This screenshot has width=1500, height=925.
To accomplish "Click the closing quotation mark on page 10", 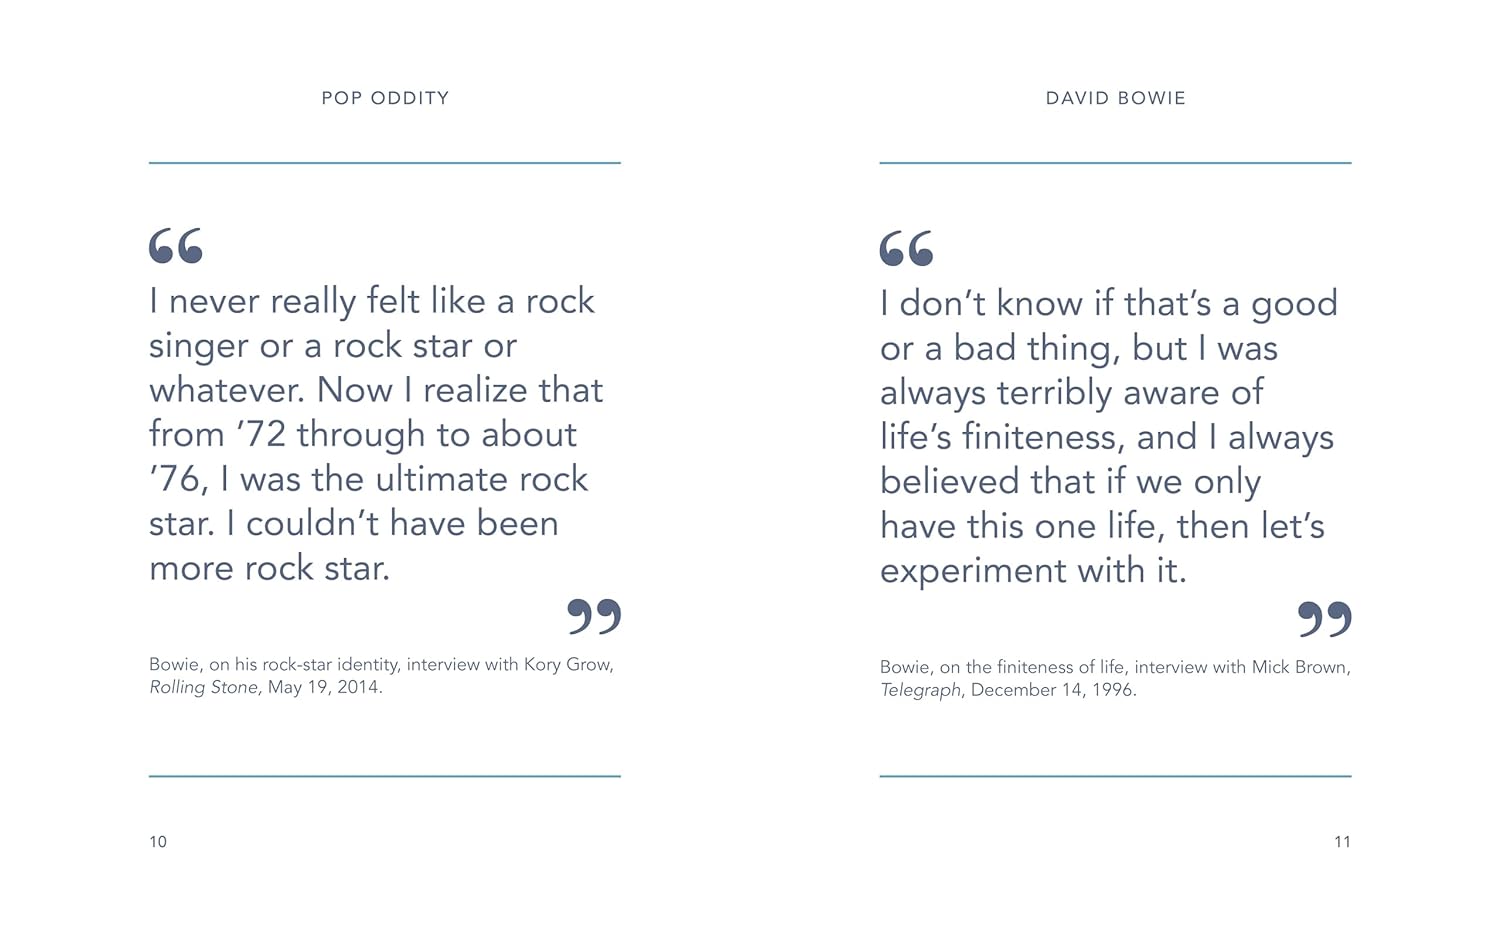I will [594, 616].
